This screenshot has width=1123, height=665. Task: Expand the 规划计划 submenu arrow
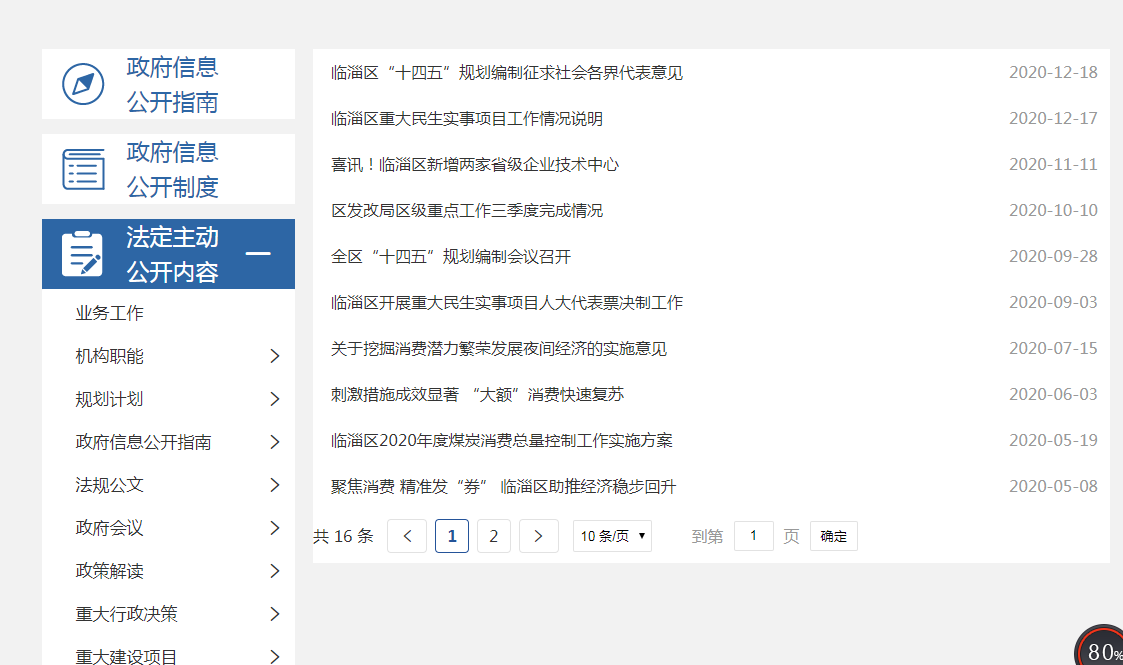(275, 399)
